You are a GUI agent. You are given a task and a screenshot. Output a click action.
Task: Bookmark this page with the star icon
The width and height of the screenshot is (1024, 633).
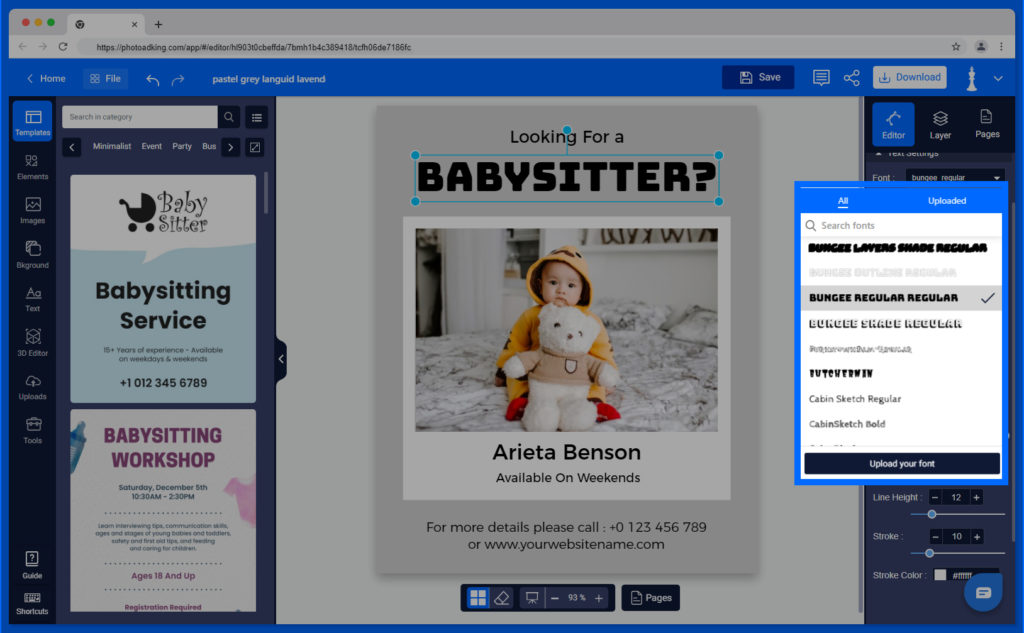pyautogui.click(x=956, y=47)
